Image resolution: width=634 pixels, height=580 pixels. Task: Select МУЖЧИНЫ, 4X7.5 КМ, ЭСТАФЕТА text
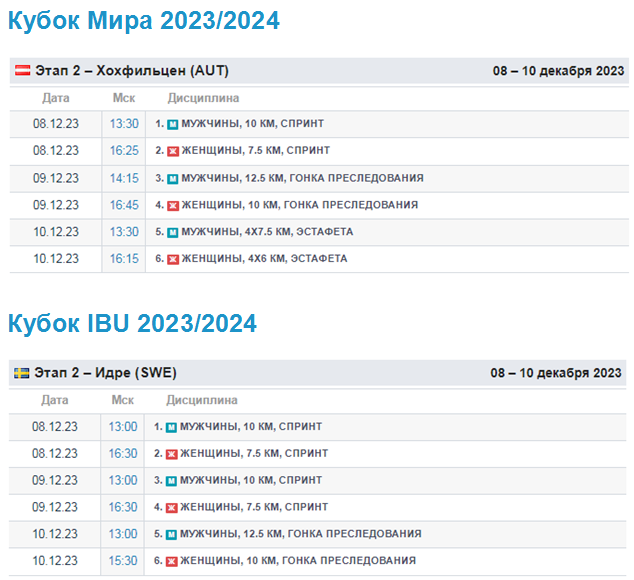pyautogui.click(x=267, y=232)
